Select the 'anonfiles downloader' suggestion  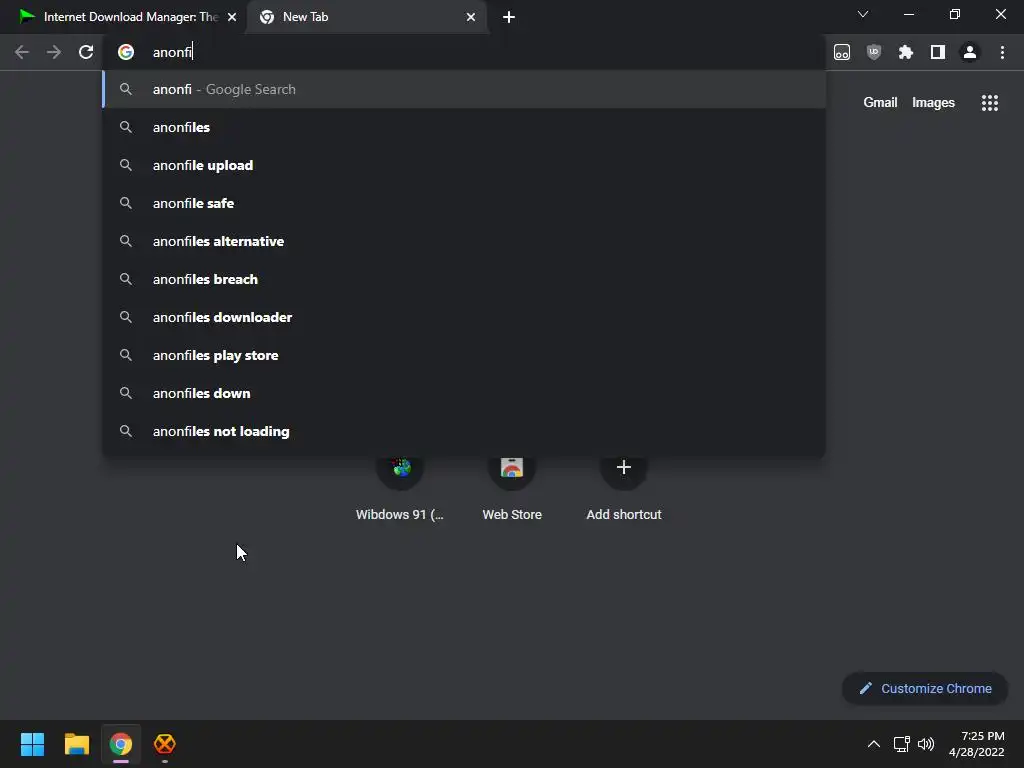point(464,317)
